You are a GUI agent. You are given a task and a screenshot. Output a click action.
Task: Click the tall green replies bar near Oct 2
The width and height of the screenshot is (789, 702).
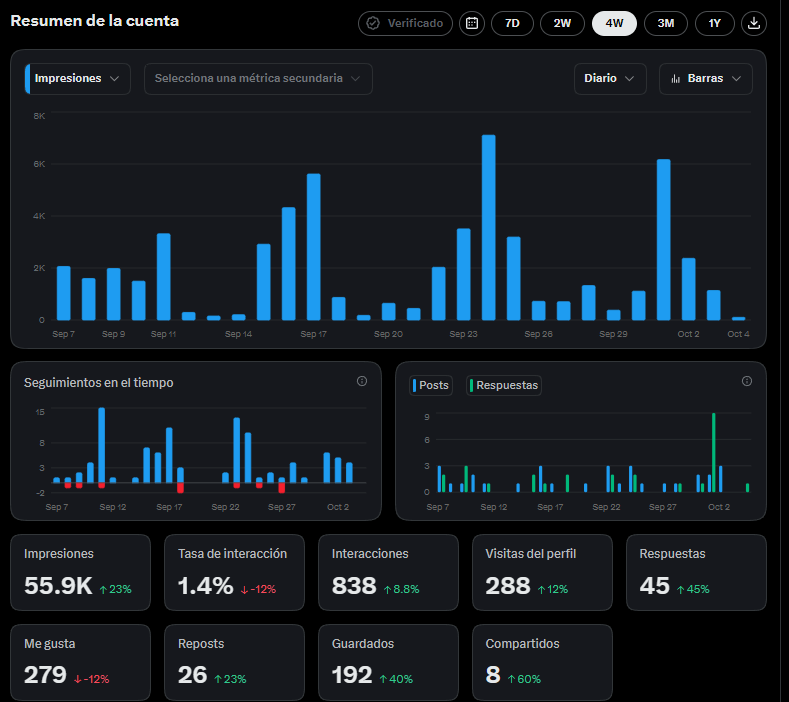pos(714,452)
